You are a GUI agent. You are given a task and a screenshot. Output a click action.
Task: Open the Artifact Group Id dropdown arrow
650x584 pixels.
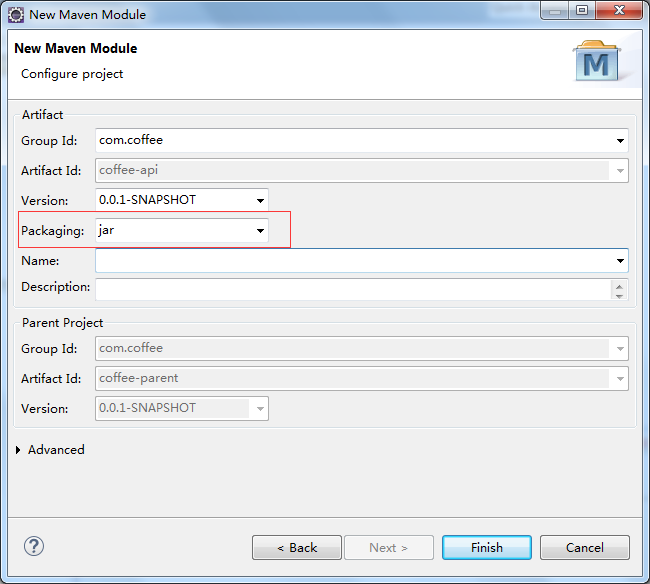pyautogui.click(x=620, y=141)
